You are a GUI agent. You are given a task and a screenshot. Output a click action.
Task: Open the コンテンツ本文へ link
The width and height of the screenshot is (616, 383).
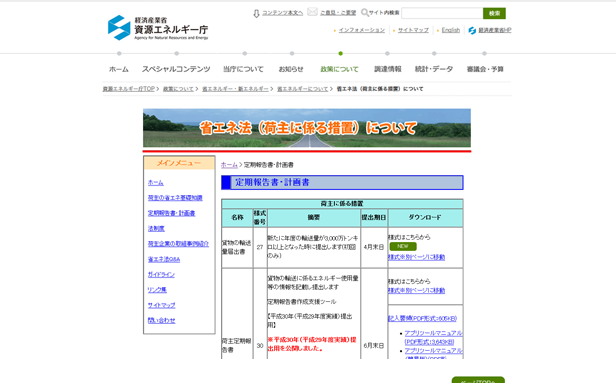(282, 13)
